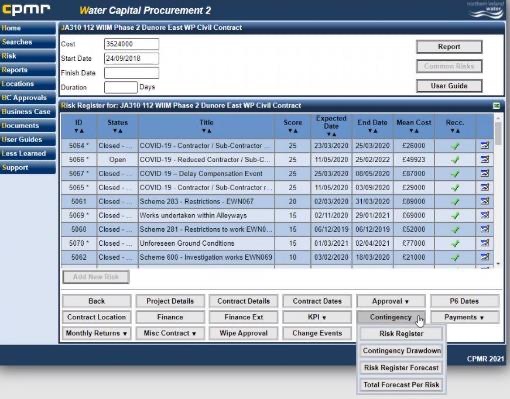Open User Guides in sidebar
The image size is (510, 399).
coord(28,139)
